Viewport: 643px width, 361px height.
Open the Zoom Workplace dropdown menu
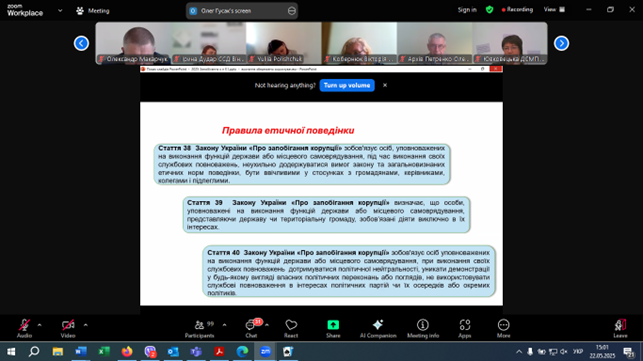coord(60,11)
